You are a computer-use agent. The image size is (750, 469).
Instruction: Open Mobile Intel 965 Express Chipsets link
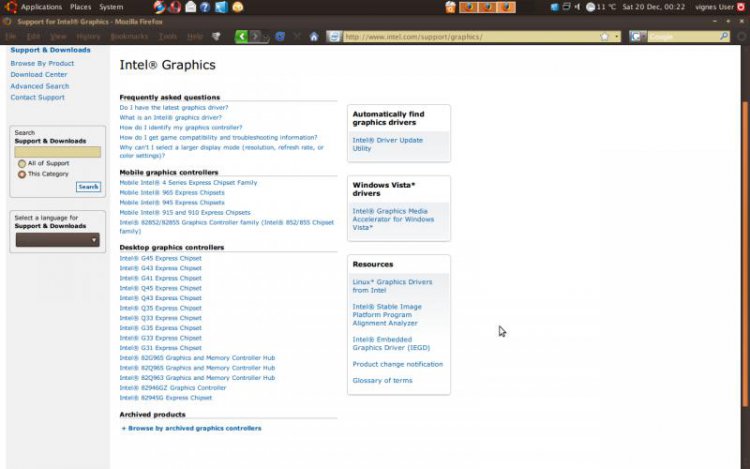pyautogui.click(x=172, y=193)
